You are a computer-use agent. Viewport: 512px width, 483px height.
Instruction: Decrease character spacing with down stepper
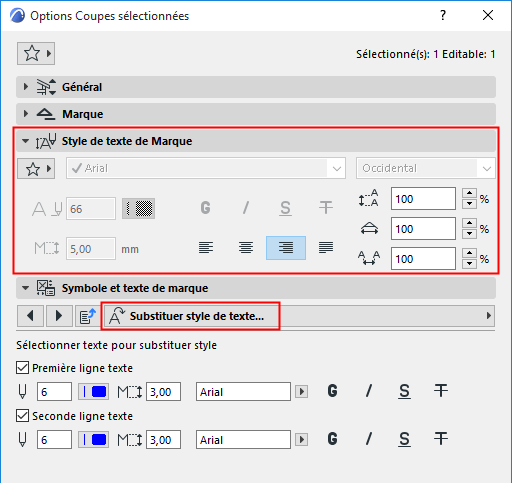click(x=470, y=263)
